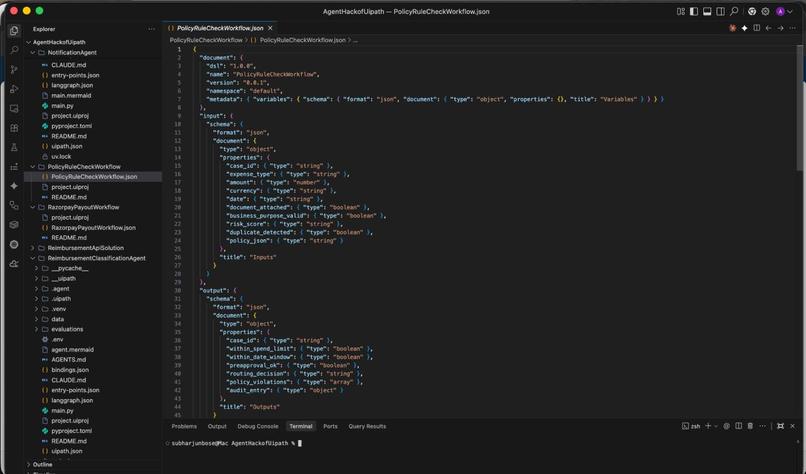The width and height of the screenshot is (806, 474).
Task: Switch to the Ports tab
Action: point(331,426)
